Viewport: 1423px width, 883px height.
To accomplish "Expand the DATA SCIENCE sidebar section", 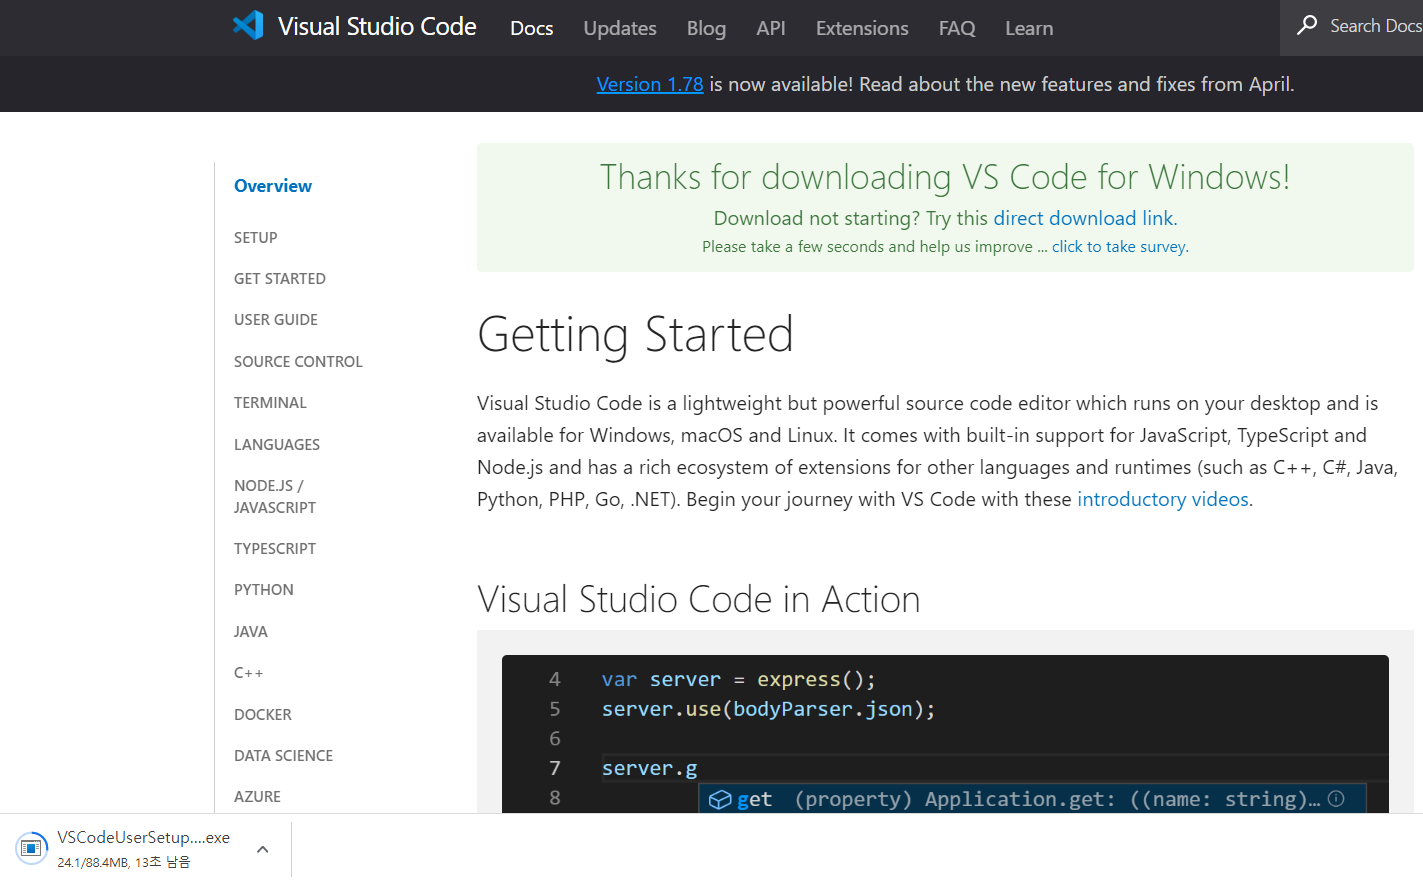I will click(x=284, y=756).
